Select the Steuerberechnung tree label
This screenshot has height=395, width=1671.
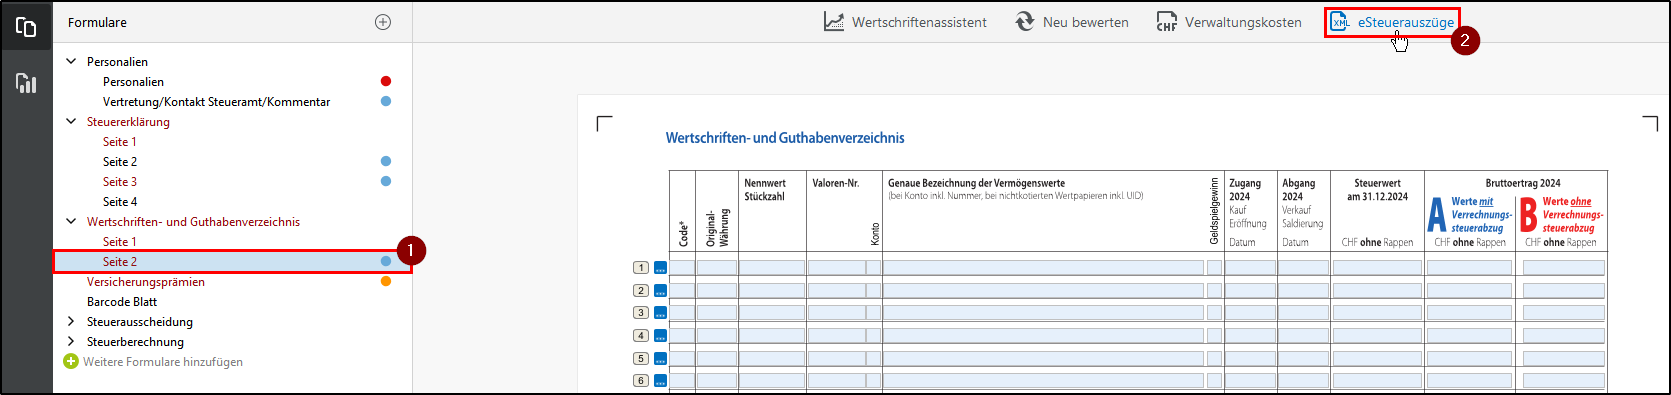[x=135, y=341]
